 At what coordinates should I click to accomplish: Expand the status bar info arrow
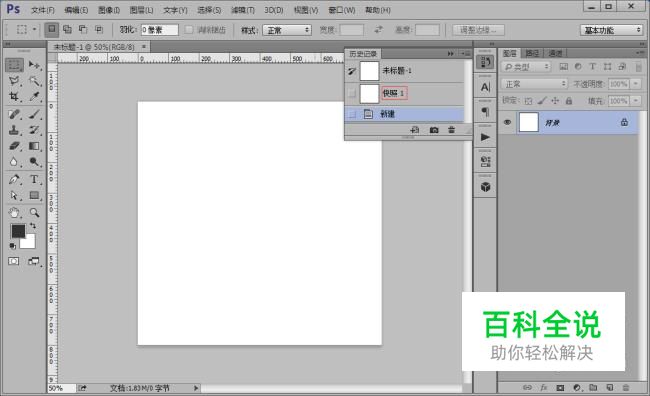[196, 388]
